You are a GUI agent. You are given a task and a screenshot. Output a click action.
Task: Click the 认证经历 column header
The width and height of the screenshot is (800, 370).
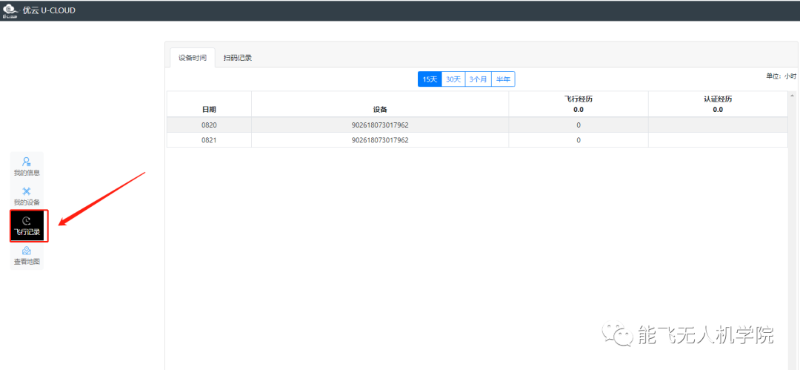coord(717,99)
